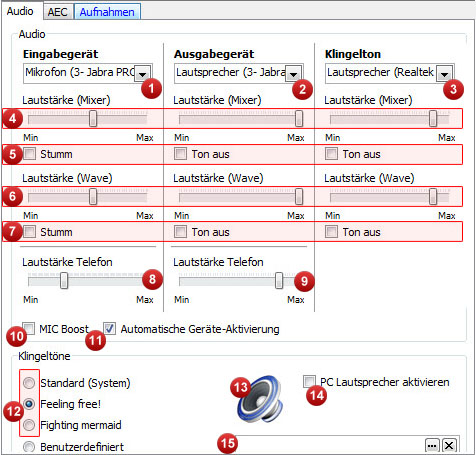Click the Ausgabegerät Lautstärke (Mixer) slider handle
The image size is (476, 455).
[299, 118]
